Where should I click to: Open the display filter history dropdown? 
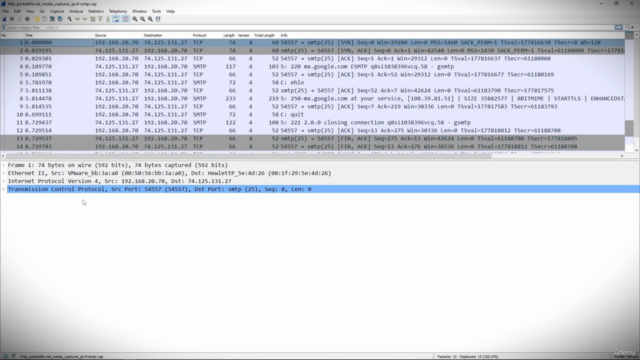click(x=627, y=27)
